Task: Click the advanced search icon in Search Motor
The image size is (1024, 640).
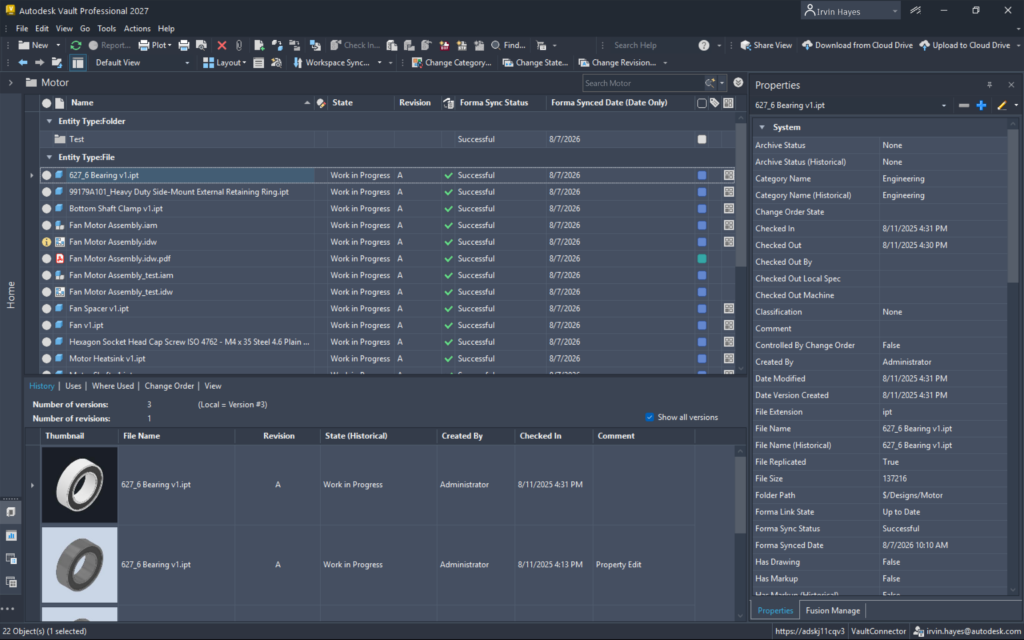Action: (x=710, y=83)
